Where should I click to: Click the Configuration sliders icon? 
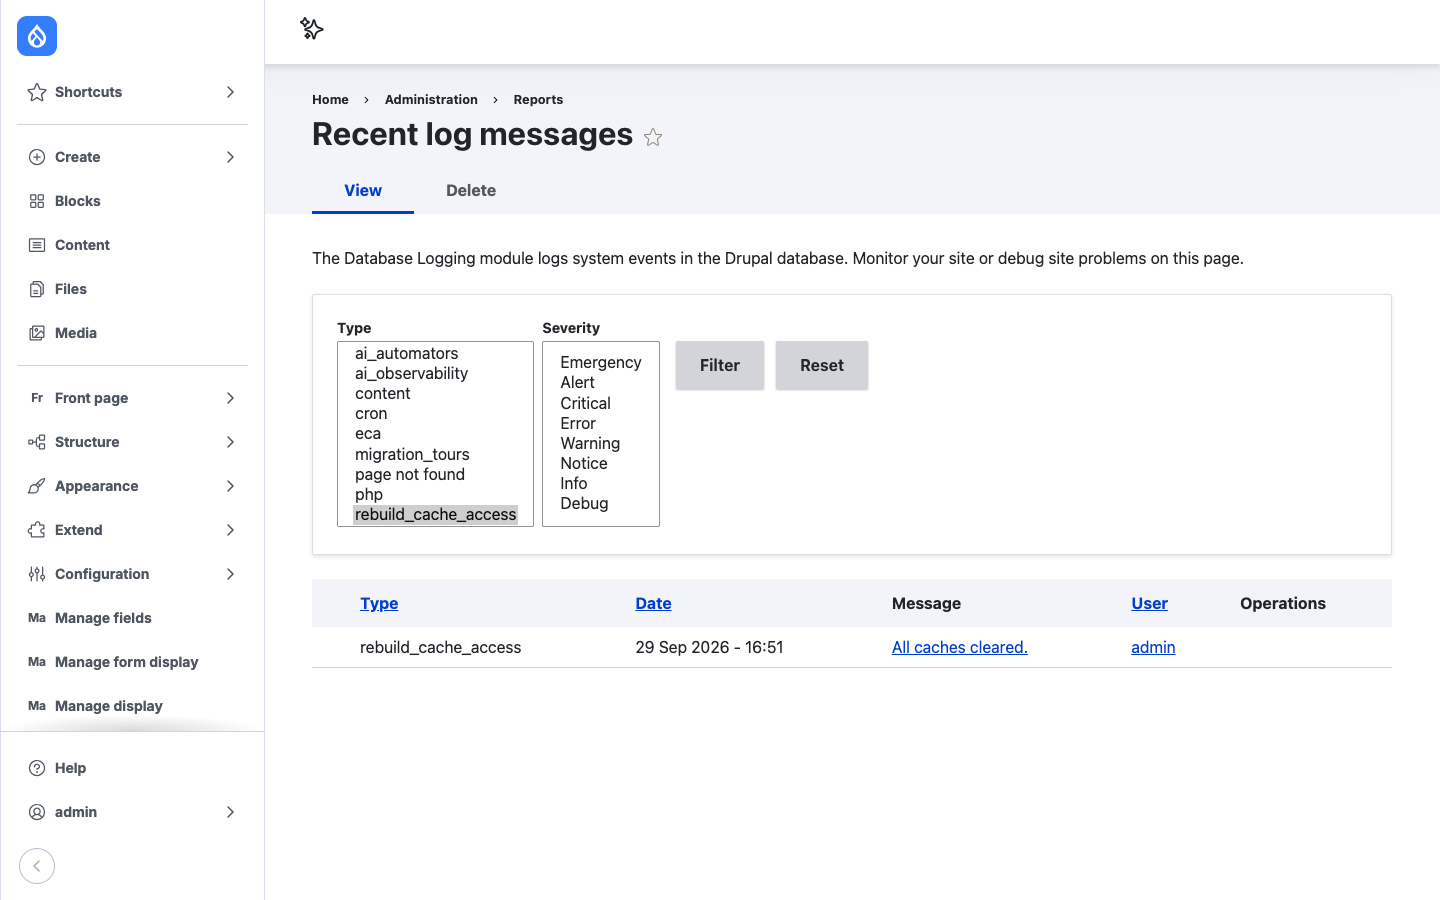pos(37,574)
